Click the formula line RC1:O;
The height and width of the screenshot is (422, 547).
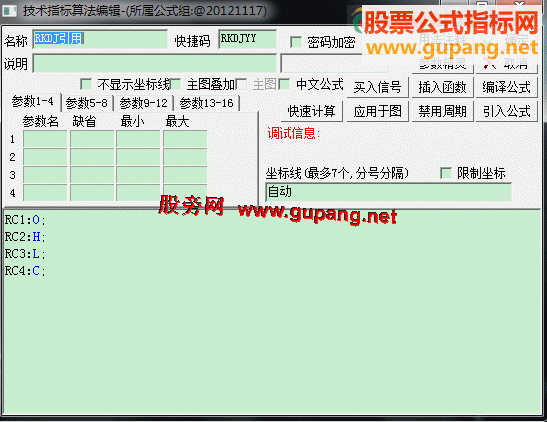(x=25, y=220)
